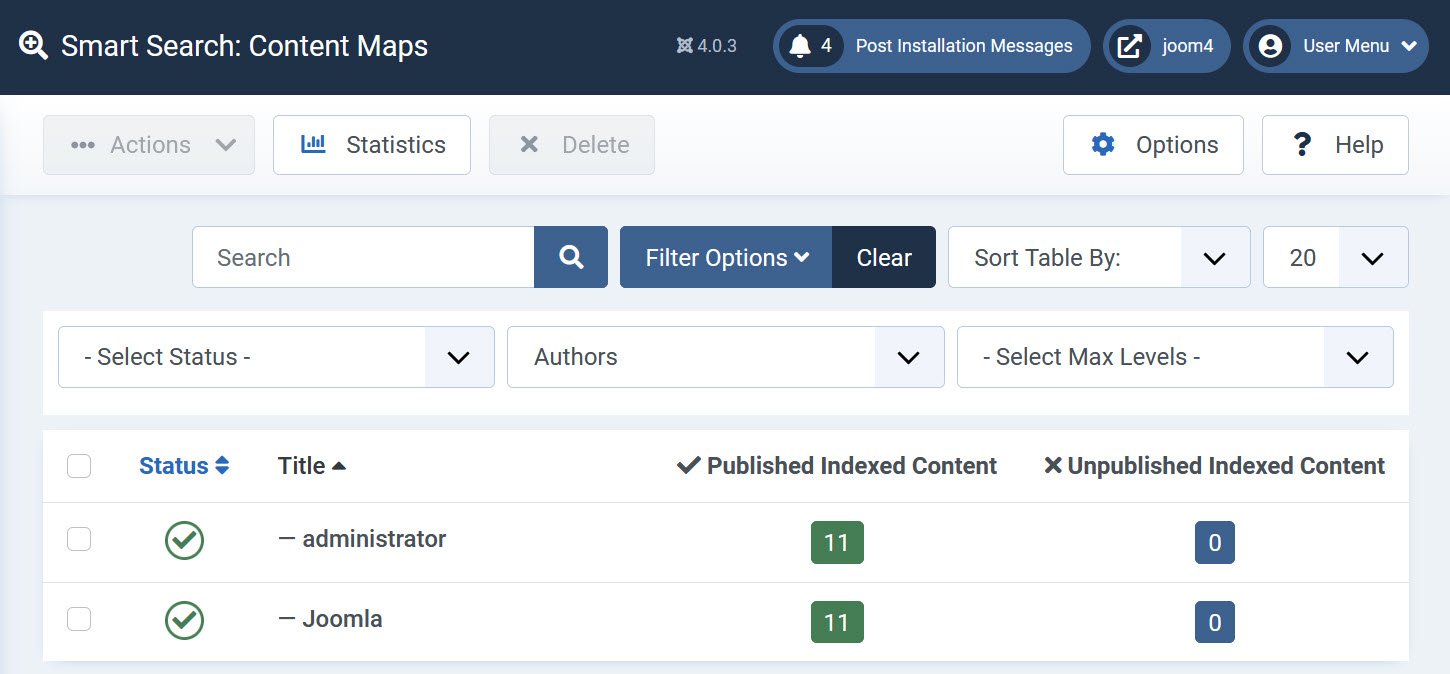
Task: Click the Post Installation Messages bell icon
Action: click(x=799, y=46)
